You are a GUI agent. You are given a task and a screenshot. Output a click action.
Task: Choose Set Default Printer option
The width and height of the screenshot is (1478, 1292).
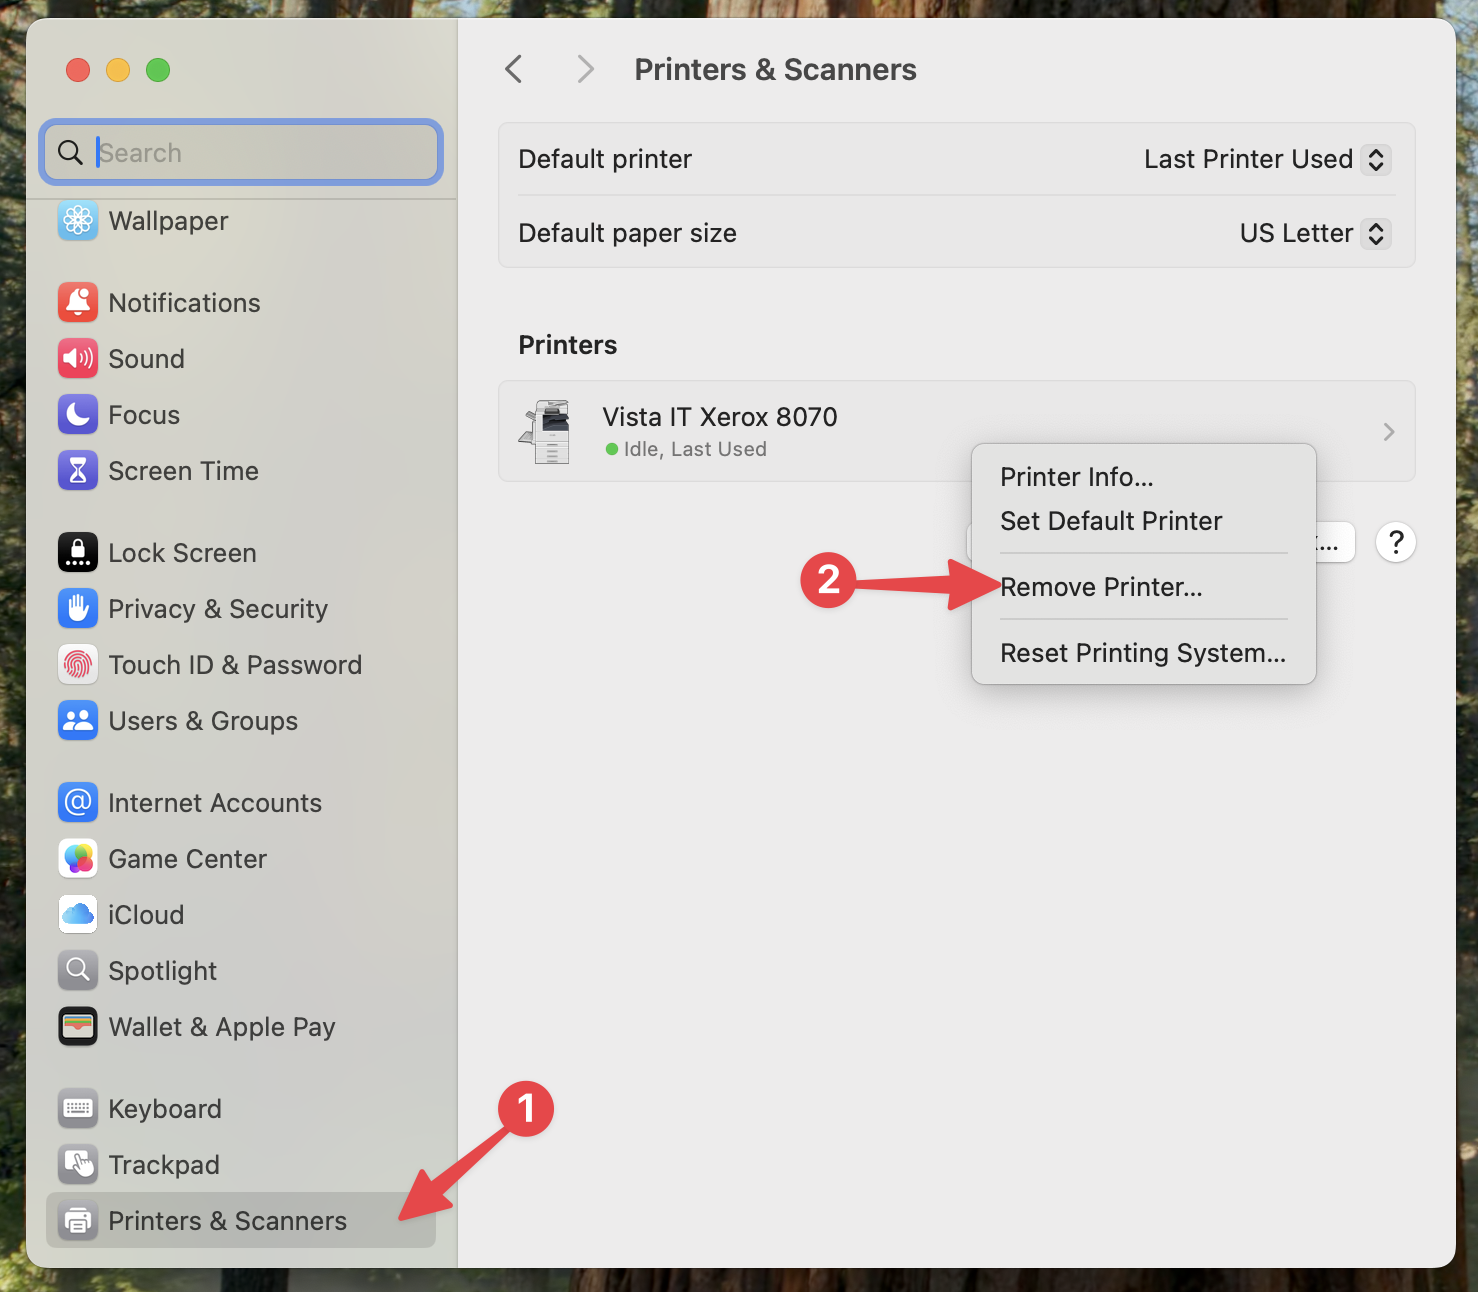click(x=1111, y=521)
